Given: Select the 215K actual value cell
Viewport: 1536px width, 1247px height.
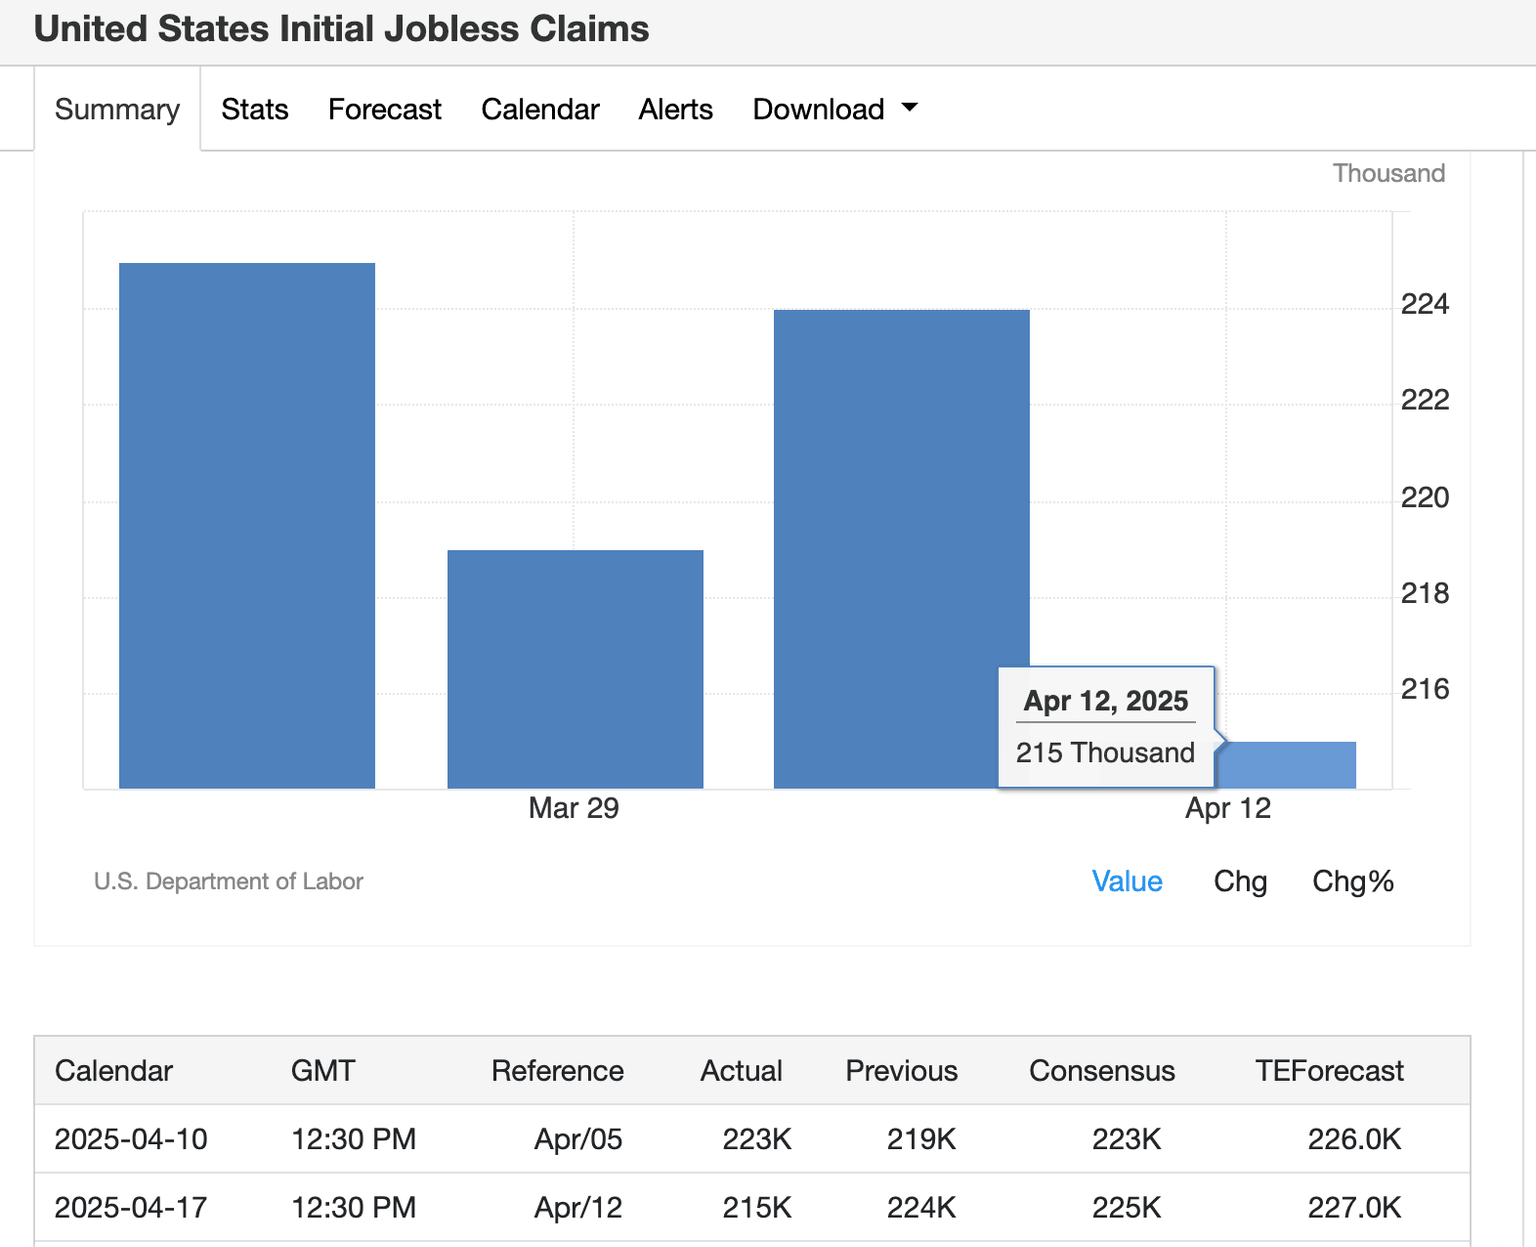Looking at the screenshot, I should point(755,1207).
